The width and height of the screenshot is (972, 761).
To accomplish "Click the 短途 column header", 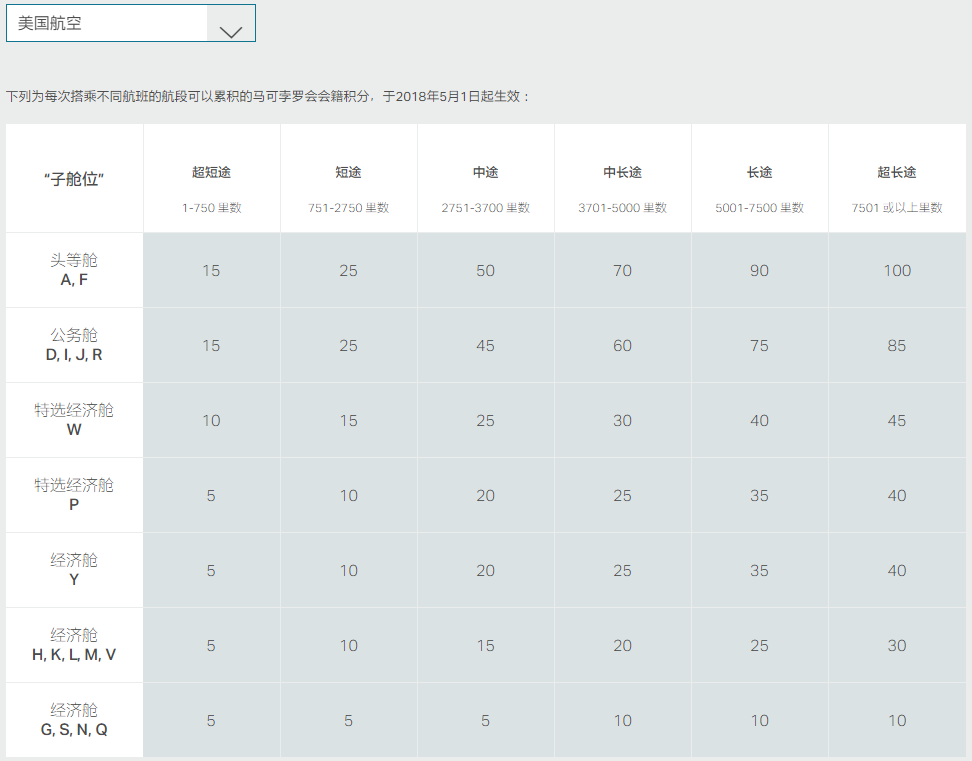I will 348,172.
